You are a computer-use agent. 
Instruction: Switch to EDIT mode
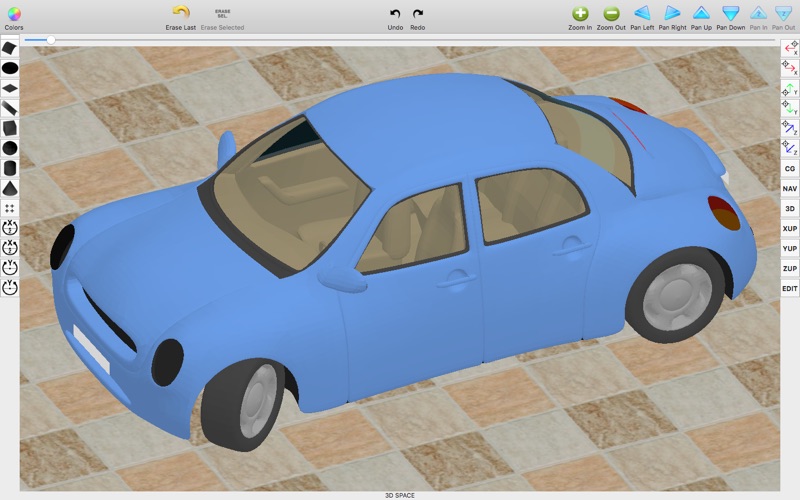tap(789, 288)
